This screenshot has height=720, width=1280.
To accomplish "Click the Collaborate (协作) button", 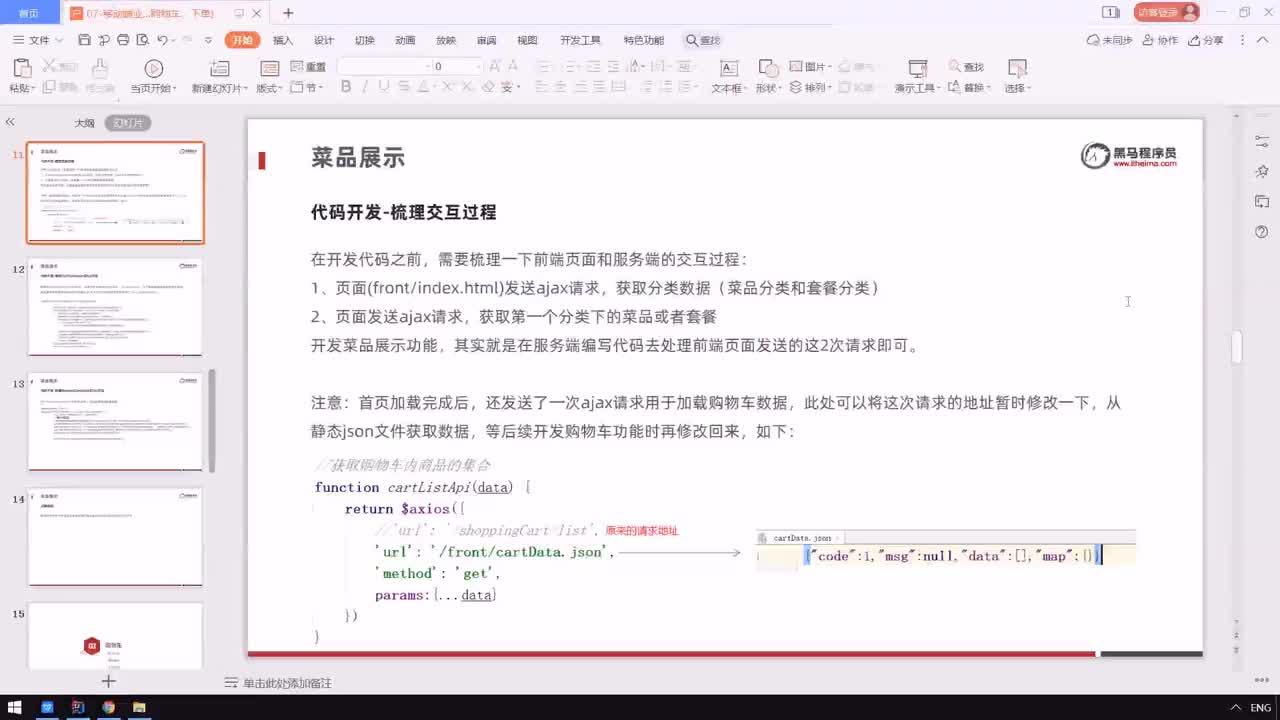I will (1160, 40).
